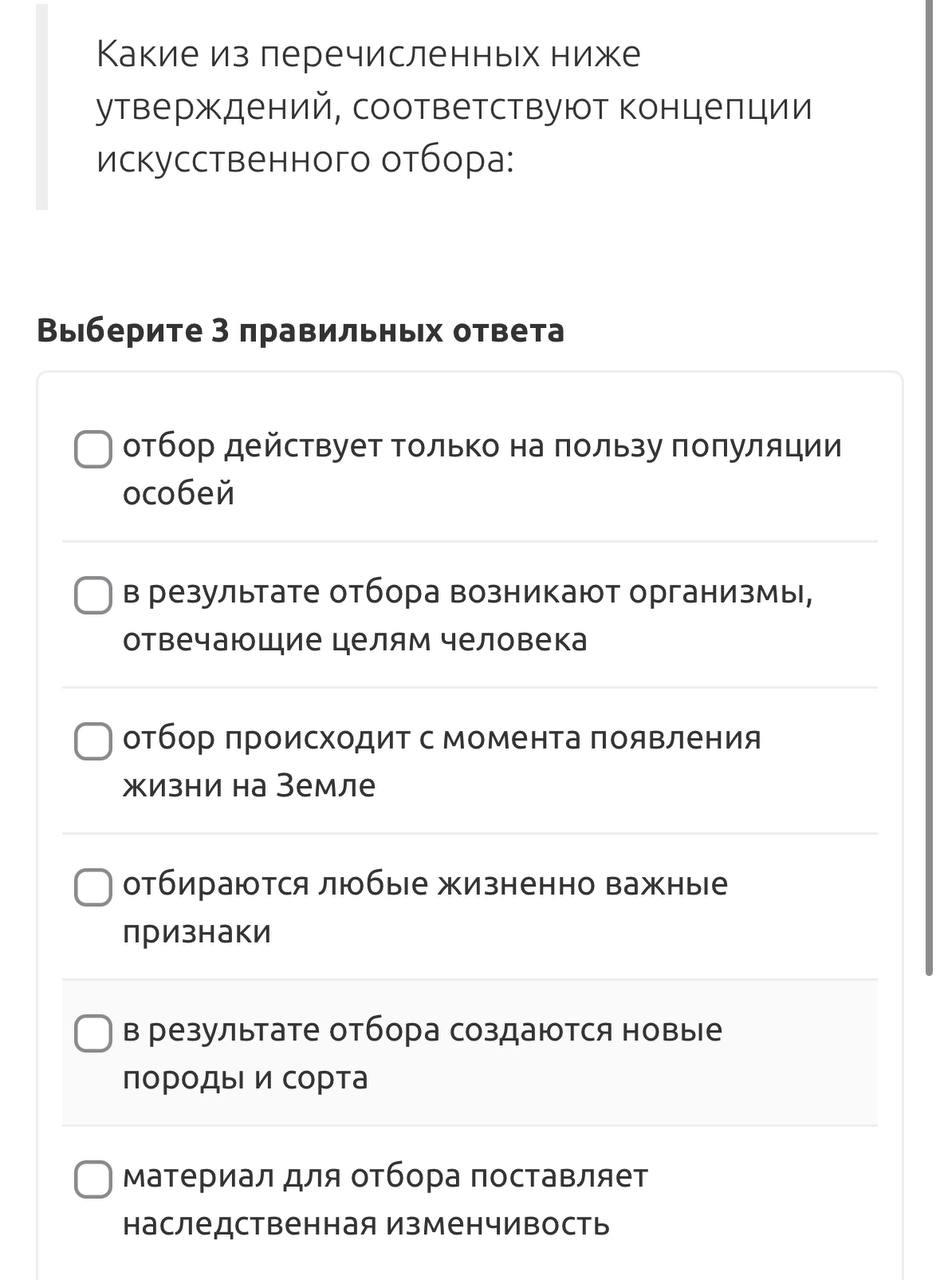Tick checkbox next to 'организмы, отвечающие целям человека'
This screenshot has width=940, height=1280.
click(93, 596)
